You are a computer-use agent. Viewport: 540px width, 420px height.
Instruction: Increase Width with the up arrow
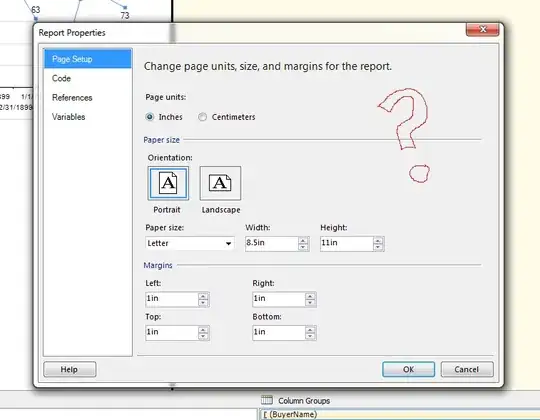click(x=303, y=241)
